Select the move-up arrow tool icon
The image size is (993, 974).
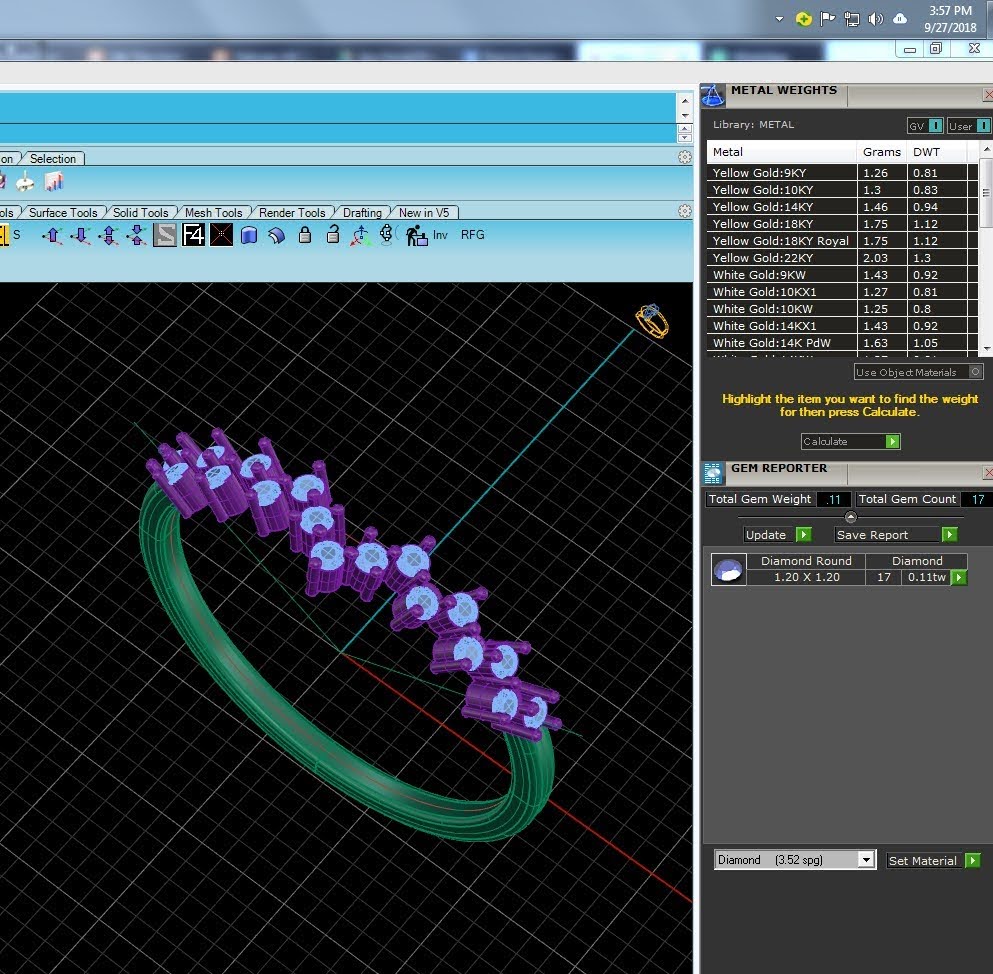52,236
